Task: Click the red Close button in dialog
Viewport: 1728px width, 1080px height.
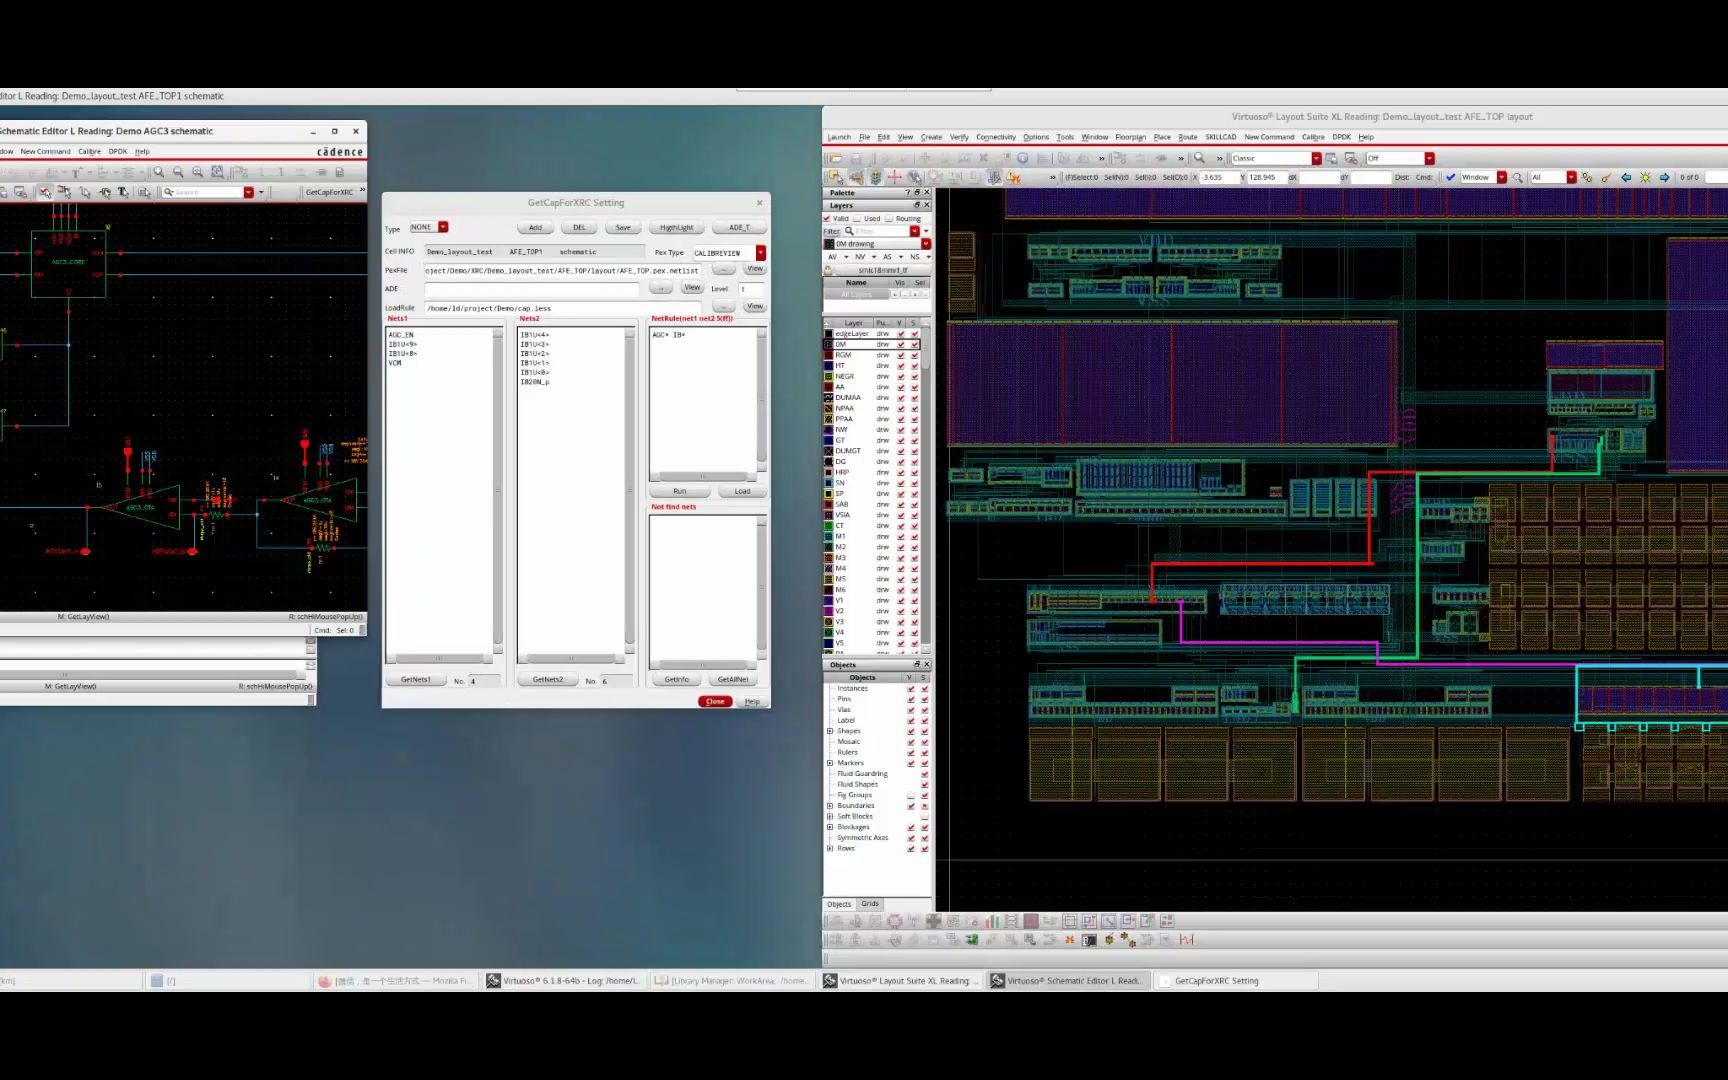Action: click(x=715, y=701)
